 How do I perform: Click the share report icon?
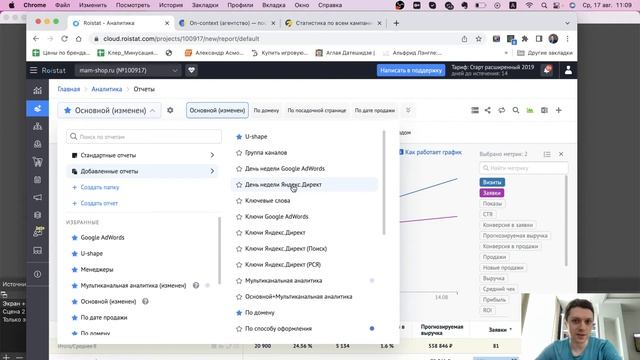coord(487,110)
